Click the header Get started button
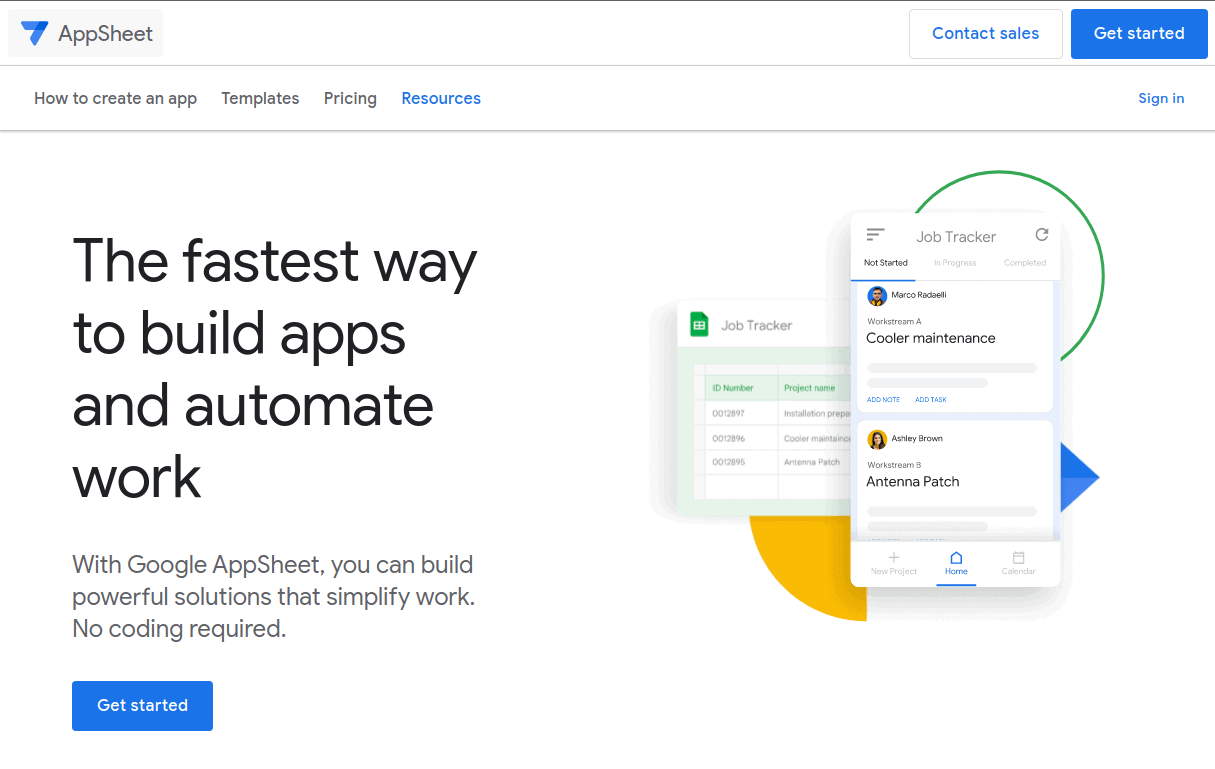 [x=1139, y=34]
